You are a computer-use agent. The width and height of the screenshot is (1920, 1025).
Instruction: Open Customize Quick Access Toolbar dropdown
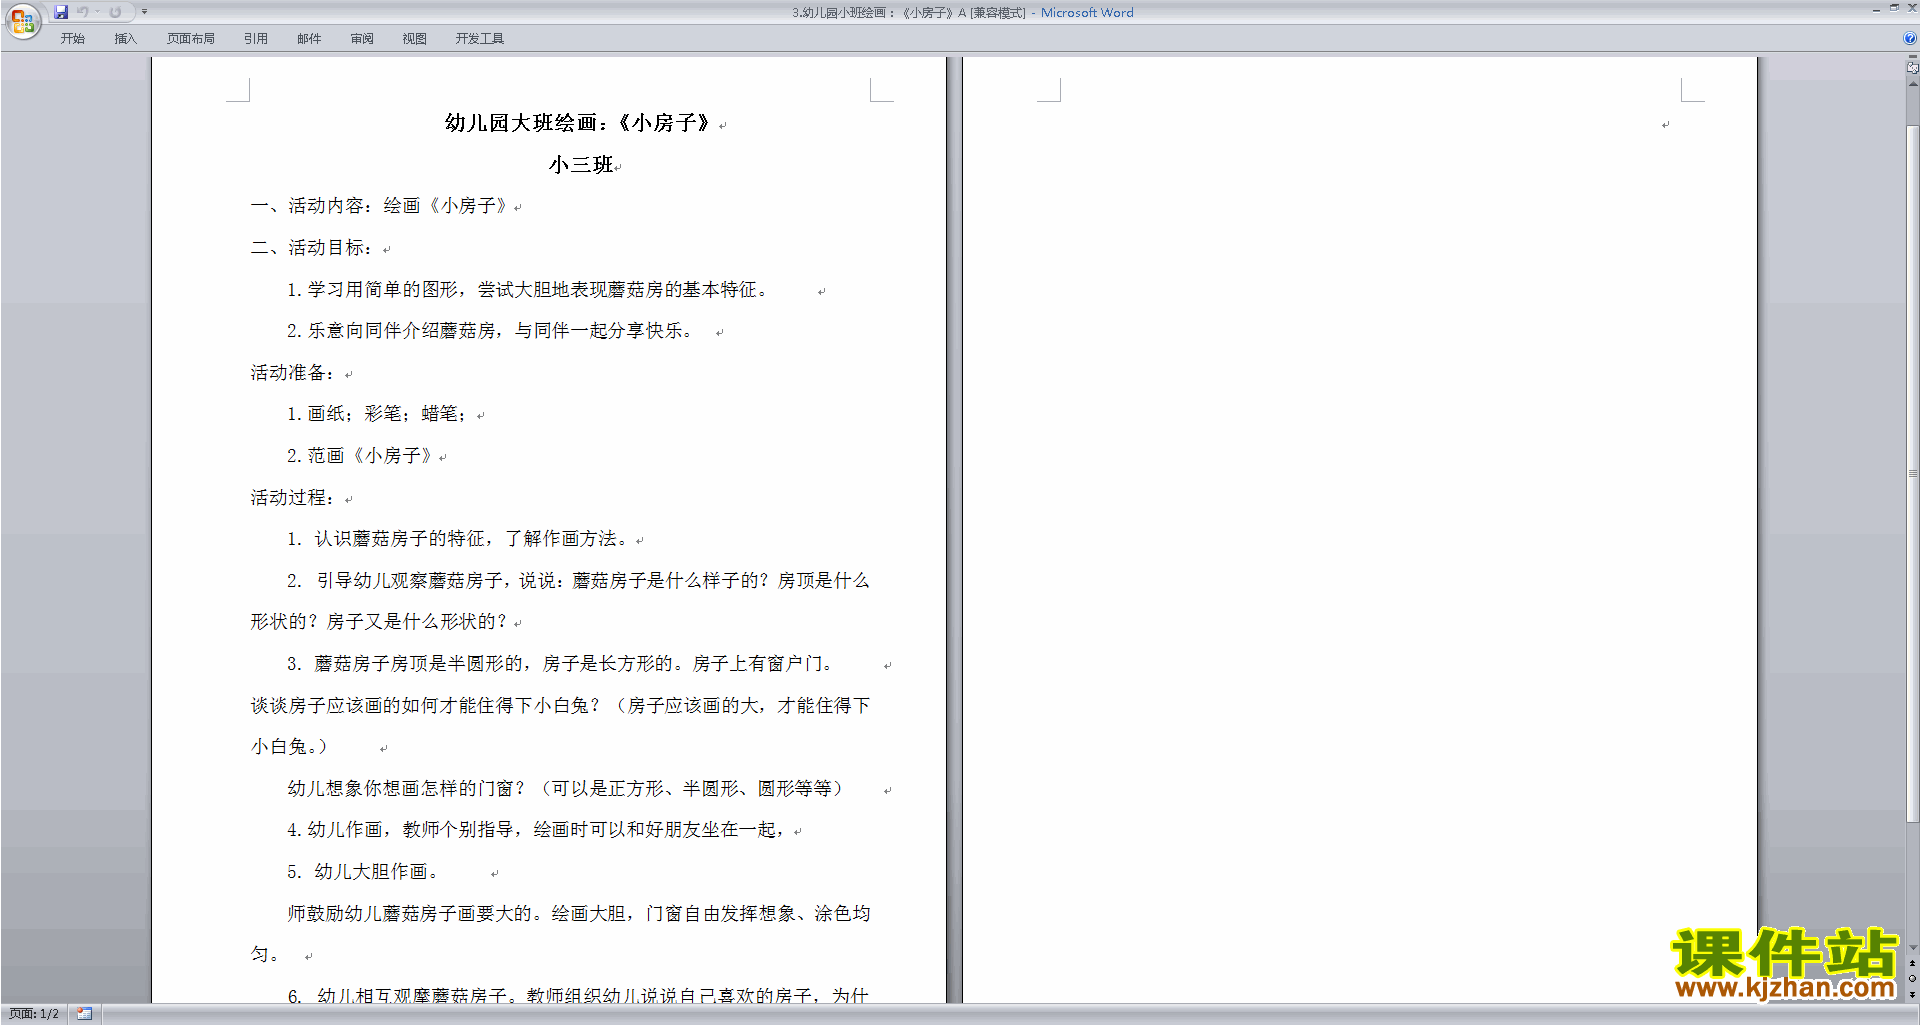tap(144, 12)
